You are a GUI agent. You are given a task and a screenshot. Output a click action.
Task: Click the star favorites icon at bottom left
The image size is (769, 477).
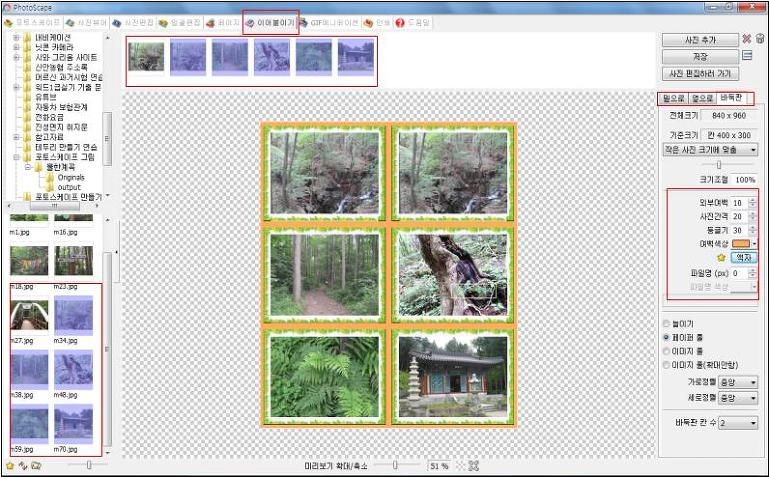point(10,465)
